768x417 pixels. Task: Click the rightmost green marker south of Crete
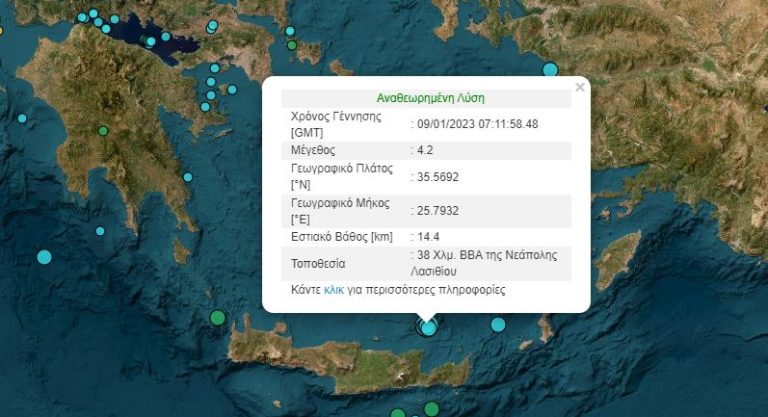point(431,409)
